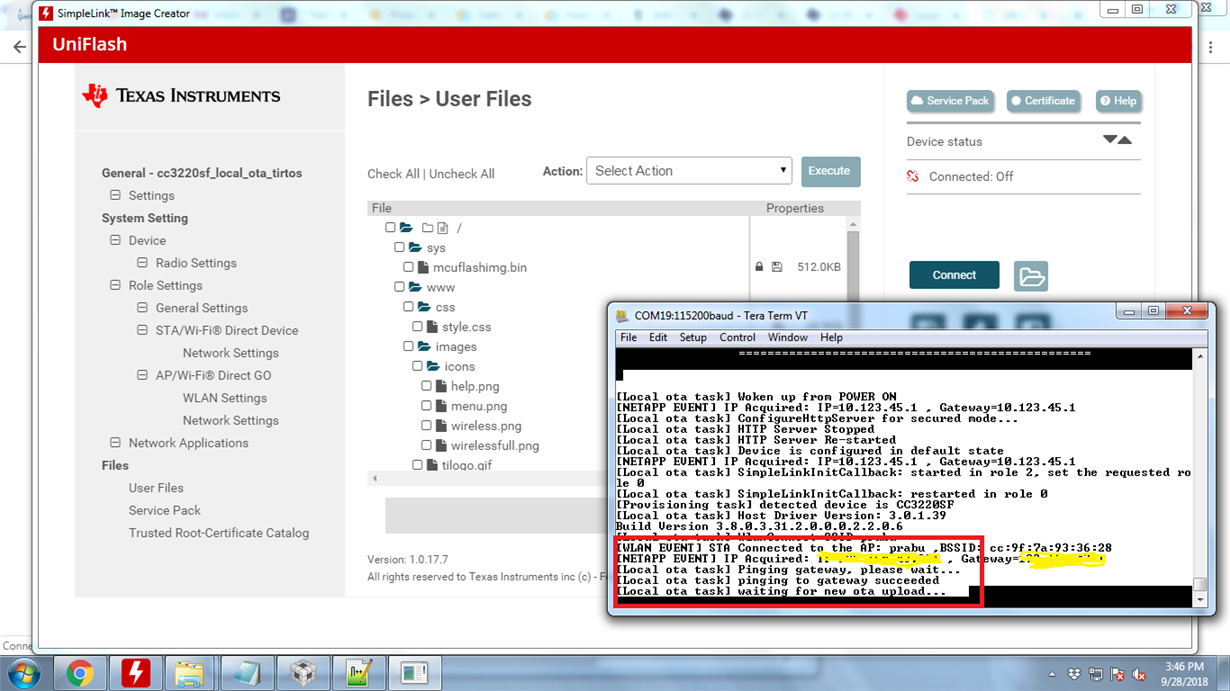Click the icons folder icon
The image size is (1230, 691).
[x=433, y=366]
